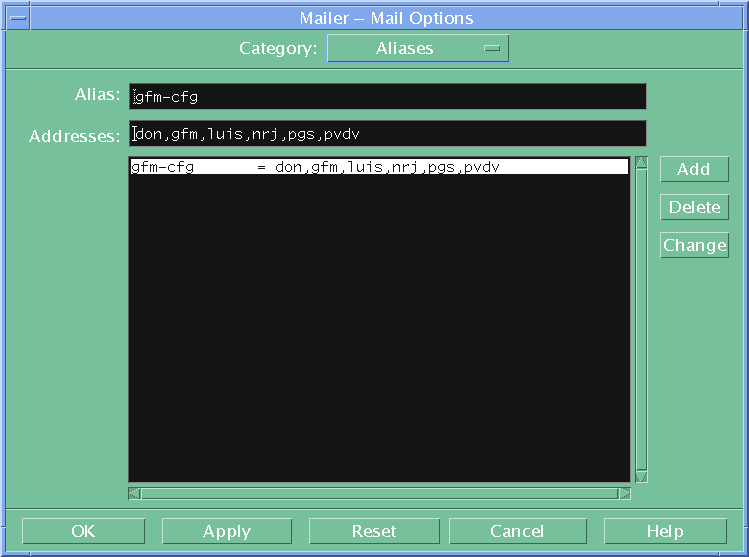Viewport: 749px width, 557px height.
Task: Cancel the Mail Options dialog
Action: (x=517, y=531)
